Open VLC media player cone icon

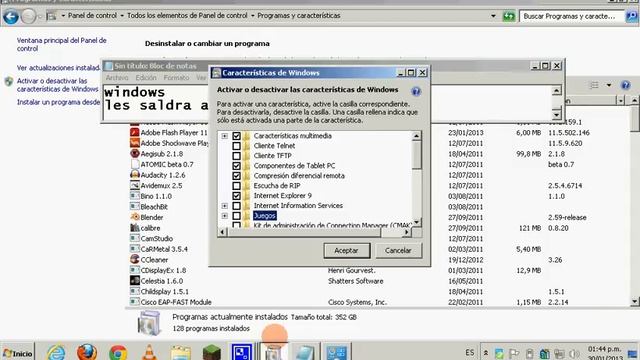pyautogui.click(x=149, y=352)
